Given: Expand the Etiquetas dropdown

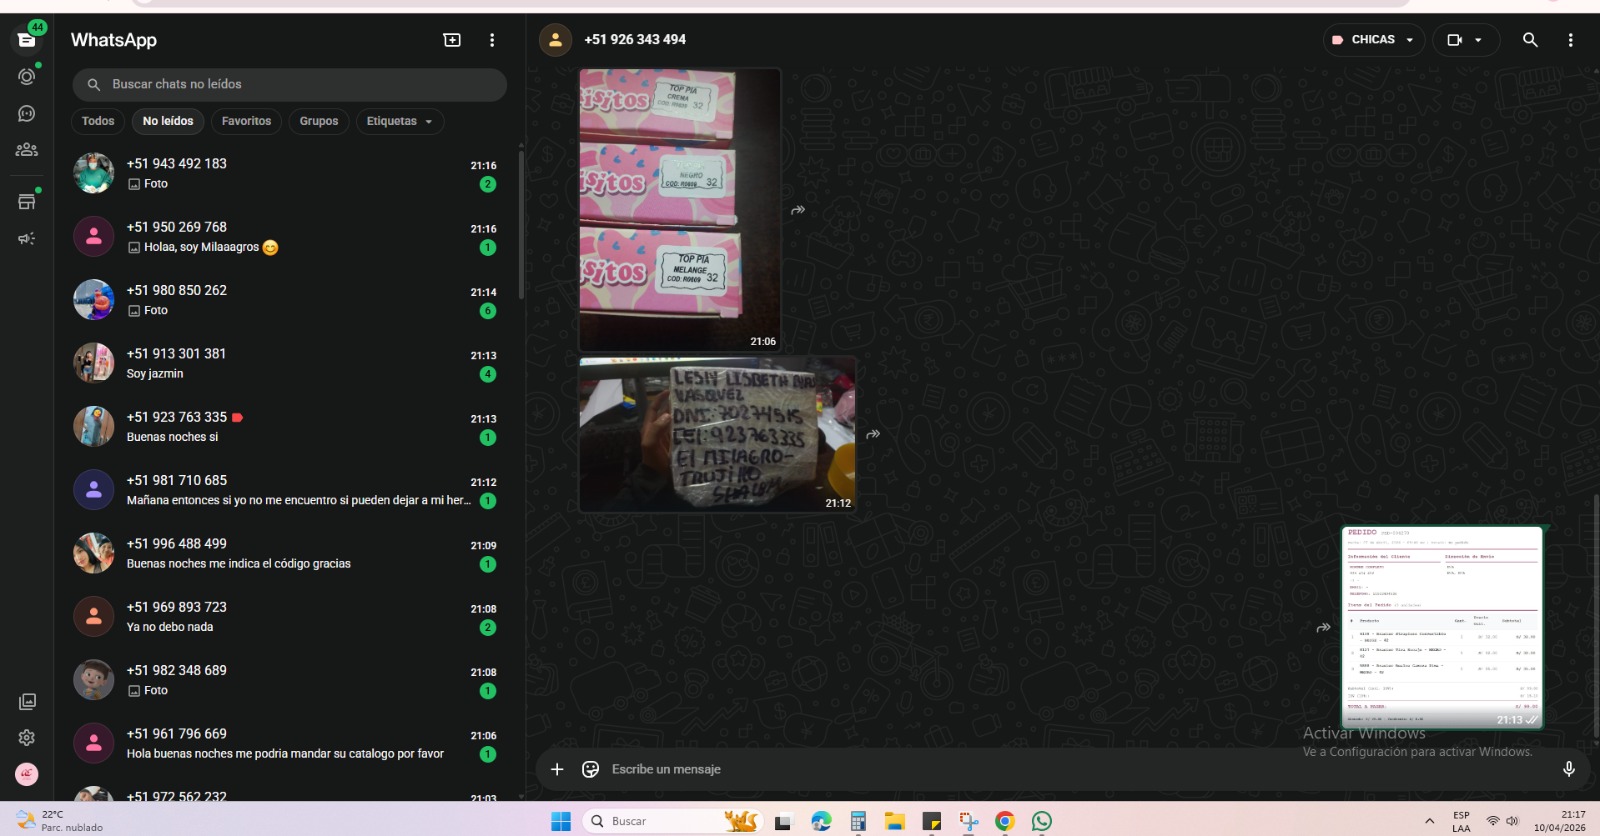Looking at the screenshot, I should (x=399, y=121).
